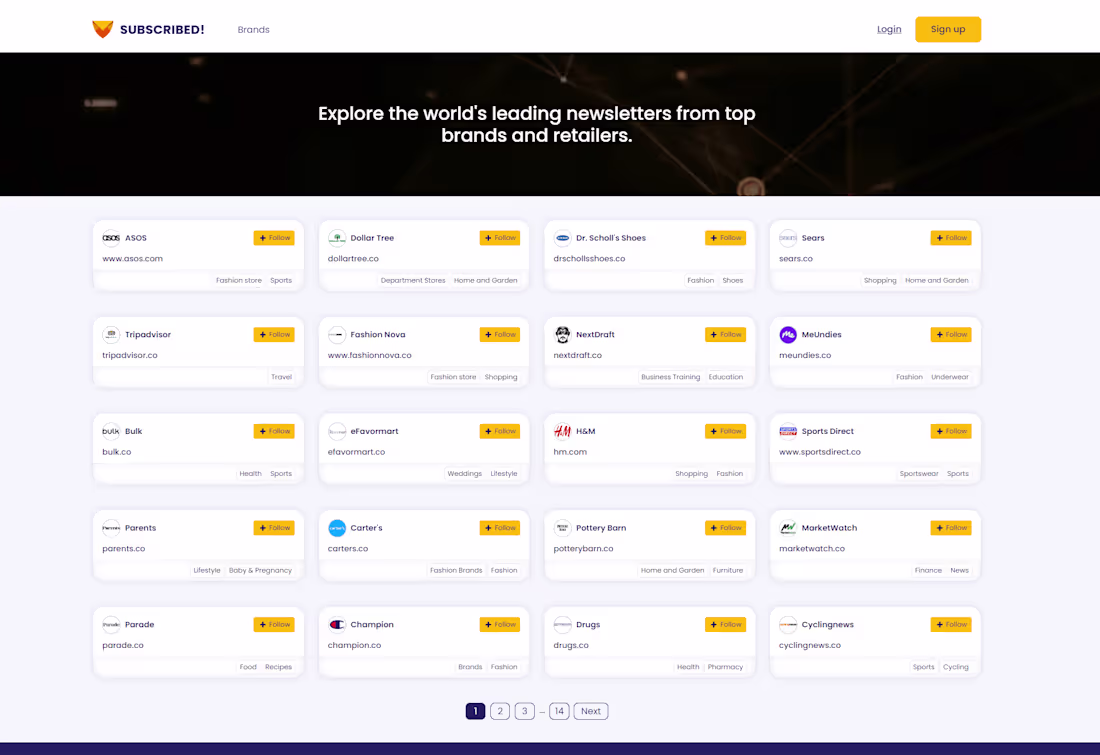Click the Dollar Tree logo icon
The height and width of the screenshot is (755, 1100).
pyautogui.click(x=337, y=237)
